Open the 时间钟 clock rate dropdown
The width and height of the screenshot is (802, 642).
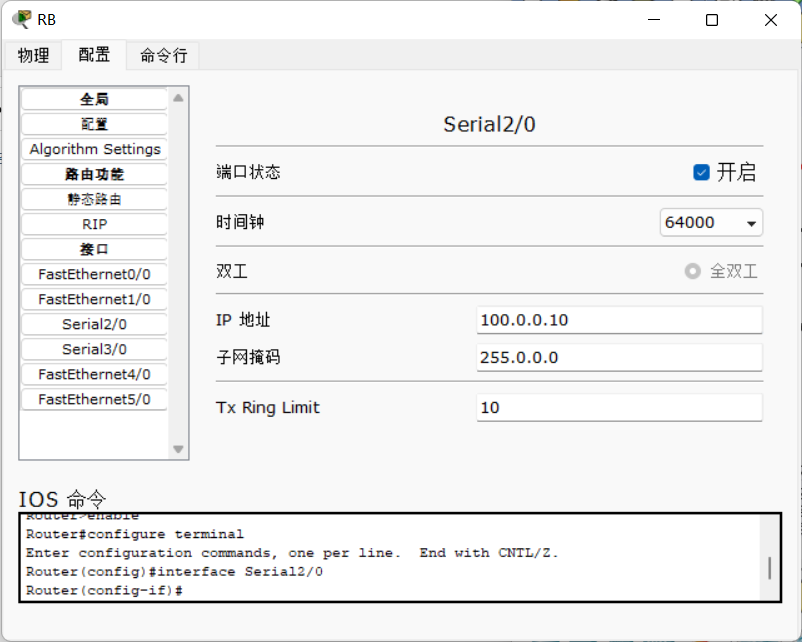click(711, 222)
